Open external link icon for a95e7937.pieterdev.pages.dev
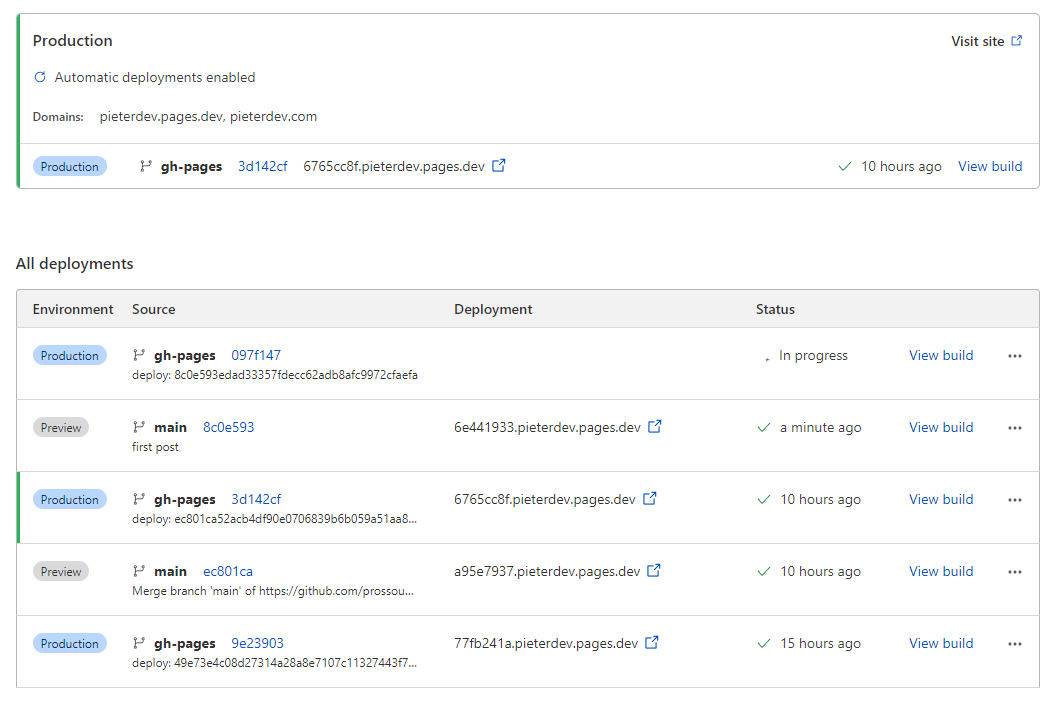The image size is (1052, 703). click(x=655, y=571)
